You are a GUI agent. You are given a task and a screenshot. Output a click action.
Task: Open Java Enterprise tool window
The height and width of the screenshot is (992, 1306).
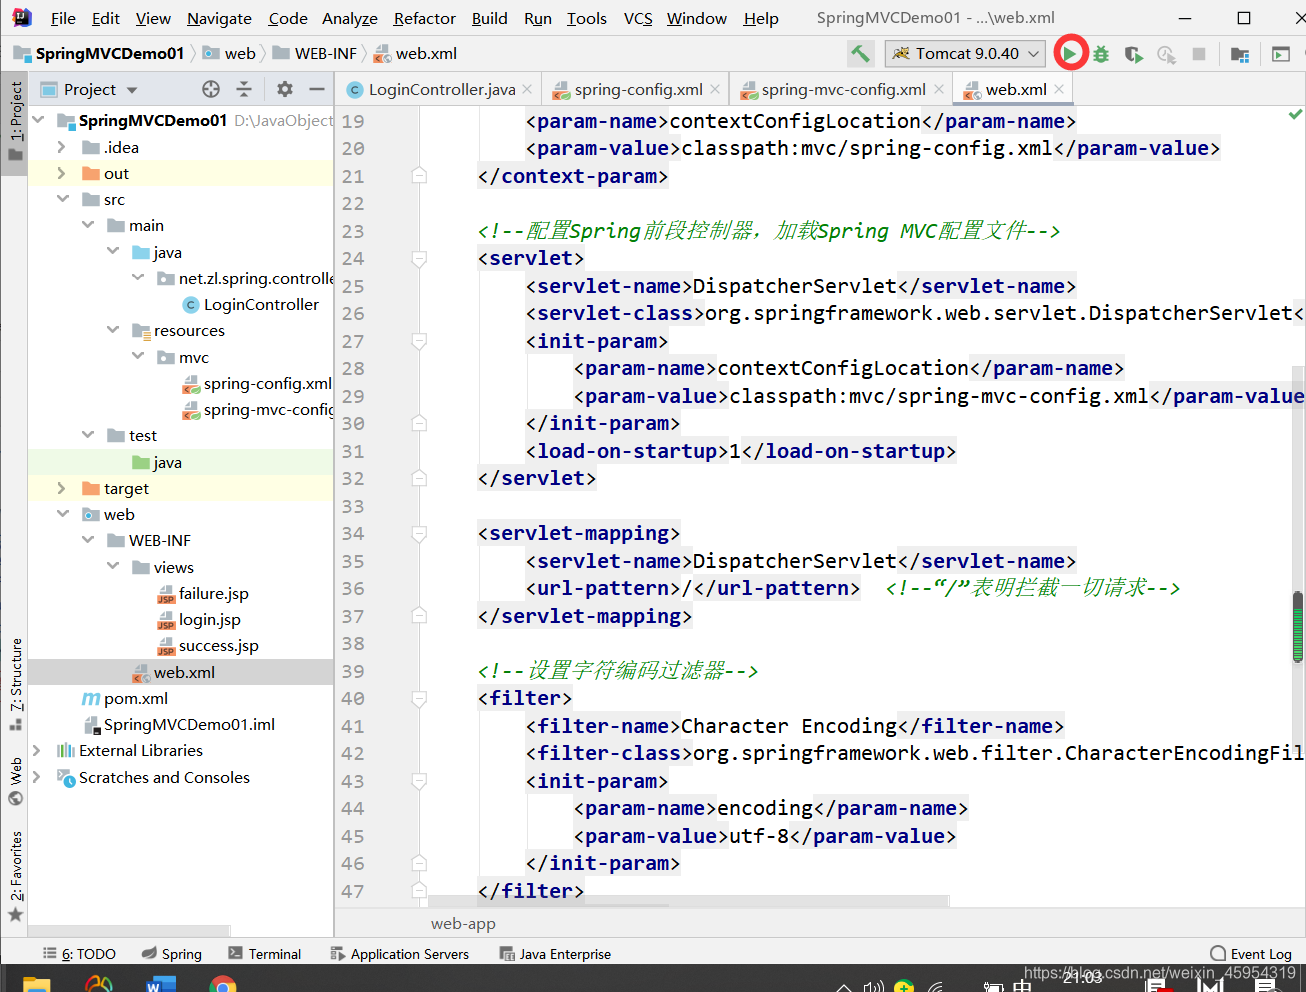pyautogui.click(x=555, y=954)
